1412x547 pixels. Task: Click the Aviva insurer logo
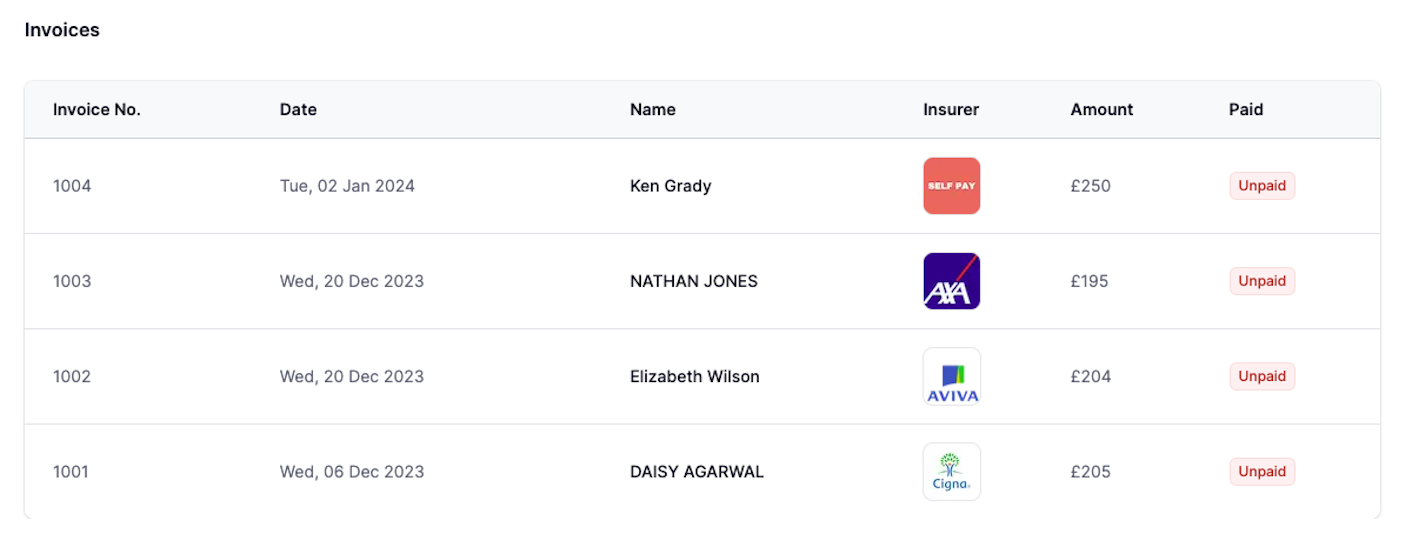[951, 376]
